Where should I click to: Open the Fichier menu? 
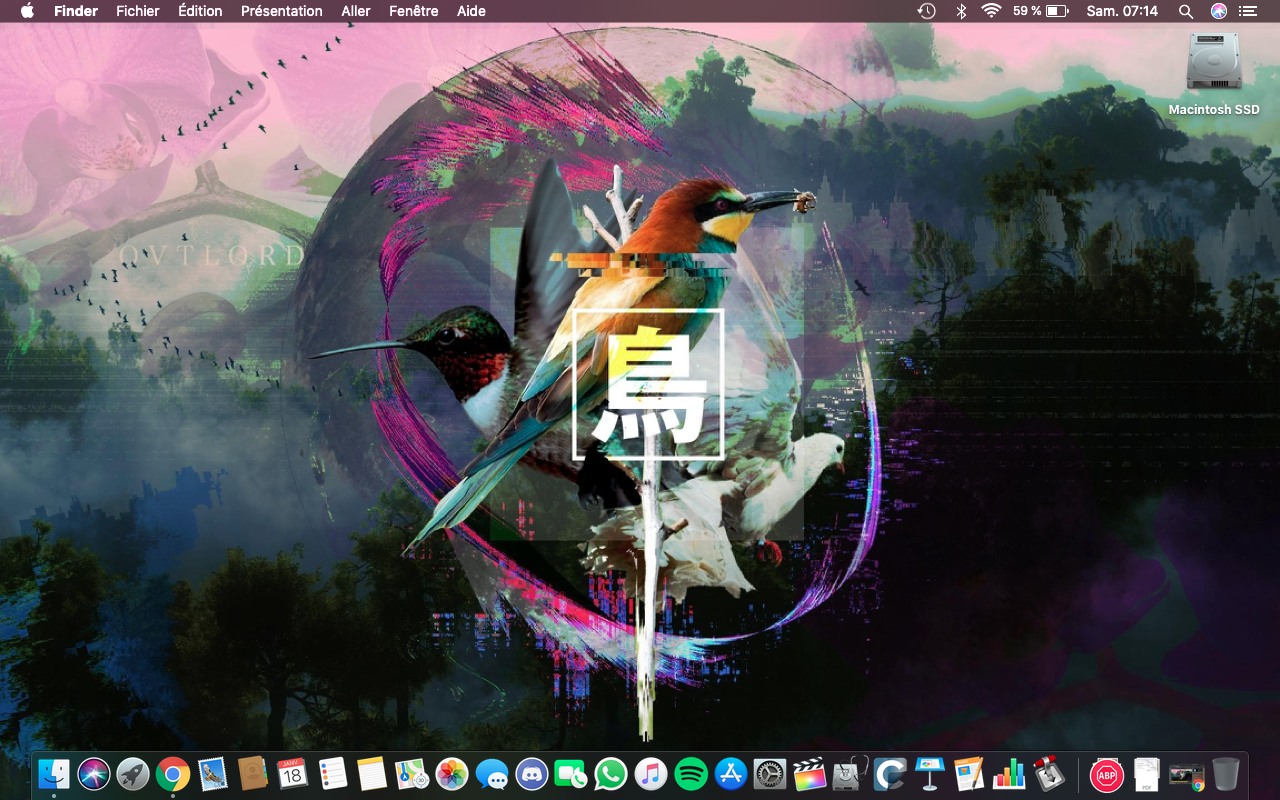138,11
